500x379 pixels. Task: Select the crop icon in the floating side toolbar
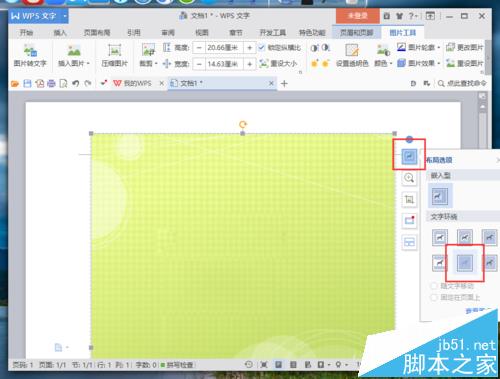pyautogui.click(x=409, y=199)
